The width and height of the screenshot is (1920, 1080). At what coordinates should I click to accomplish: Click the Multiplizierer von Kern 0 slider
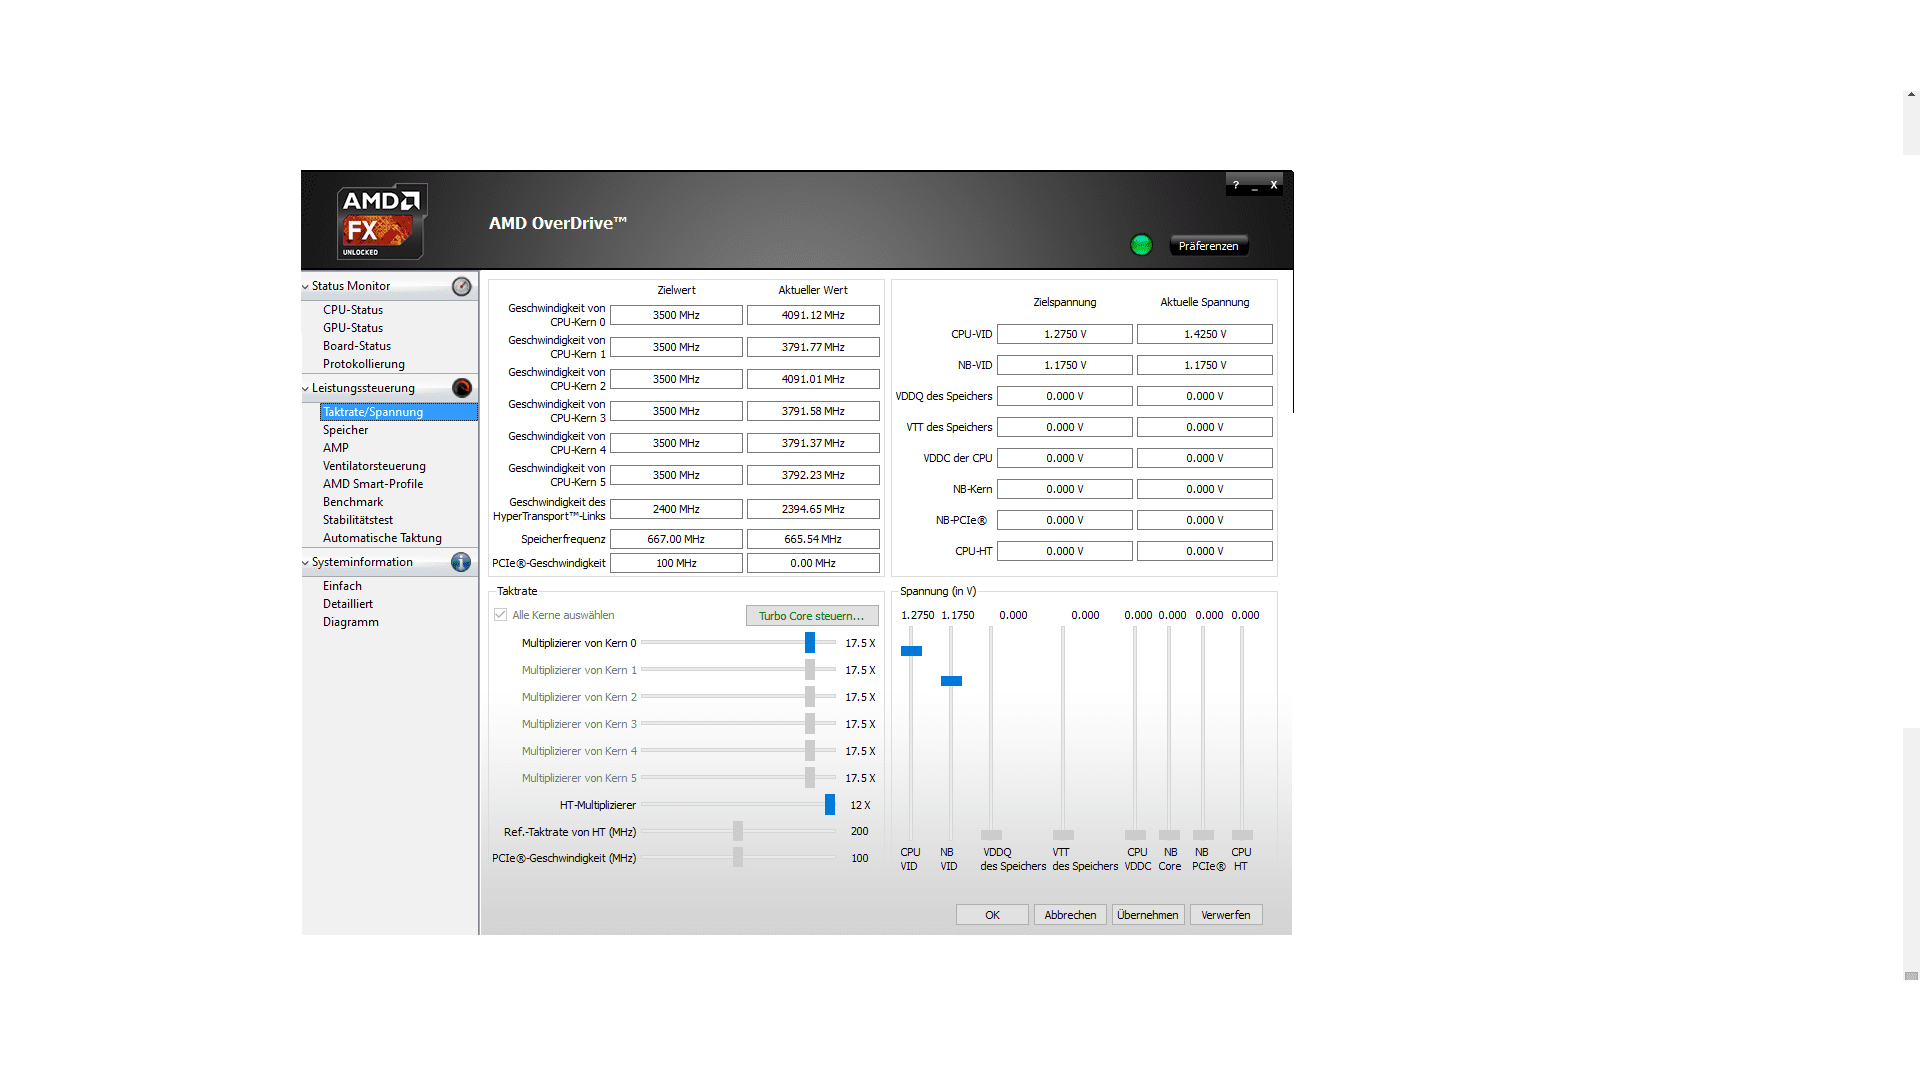(810, 643)
